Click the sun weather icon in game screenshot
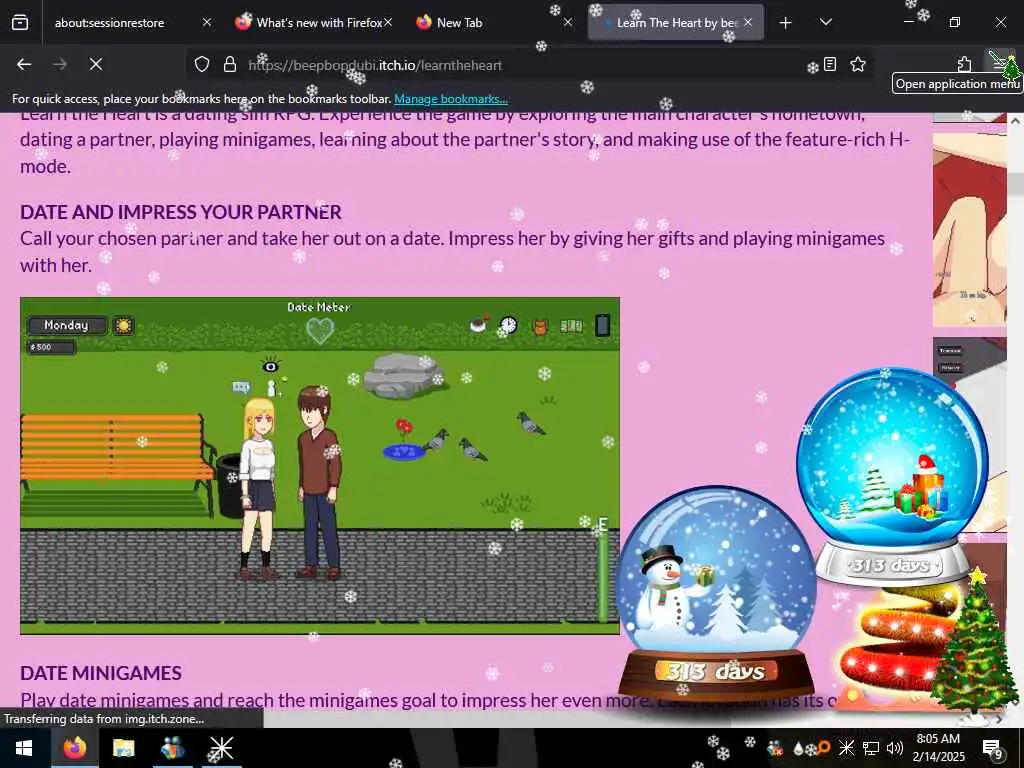 pos(123,325)
